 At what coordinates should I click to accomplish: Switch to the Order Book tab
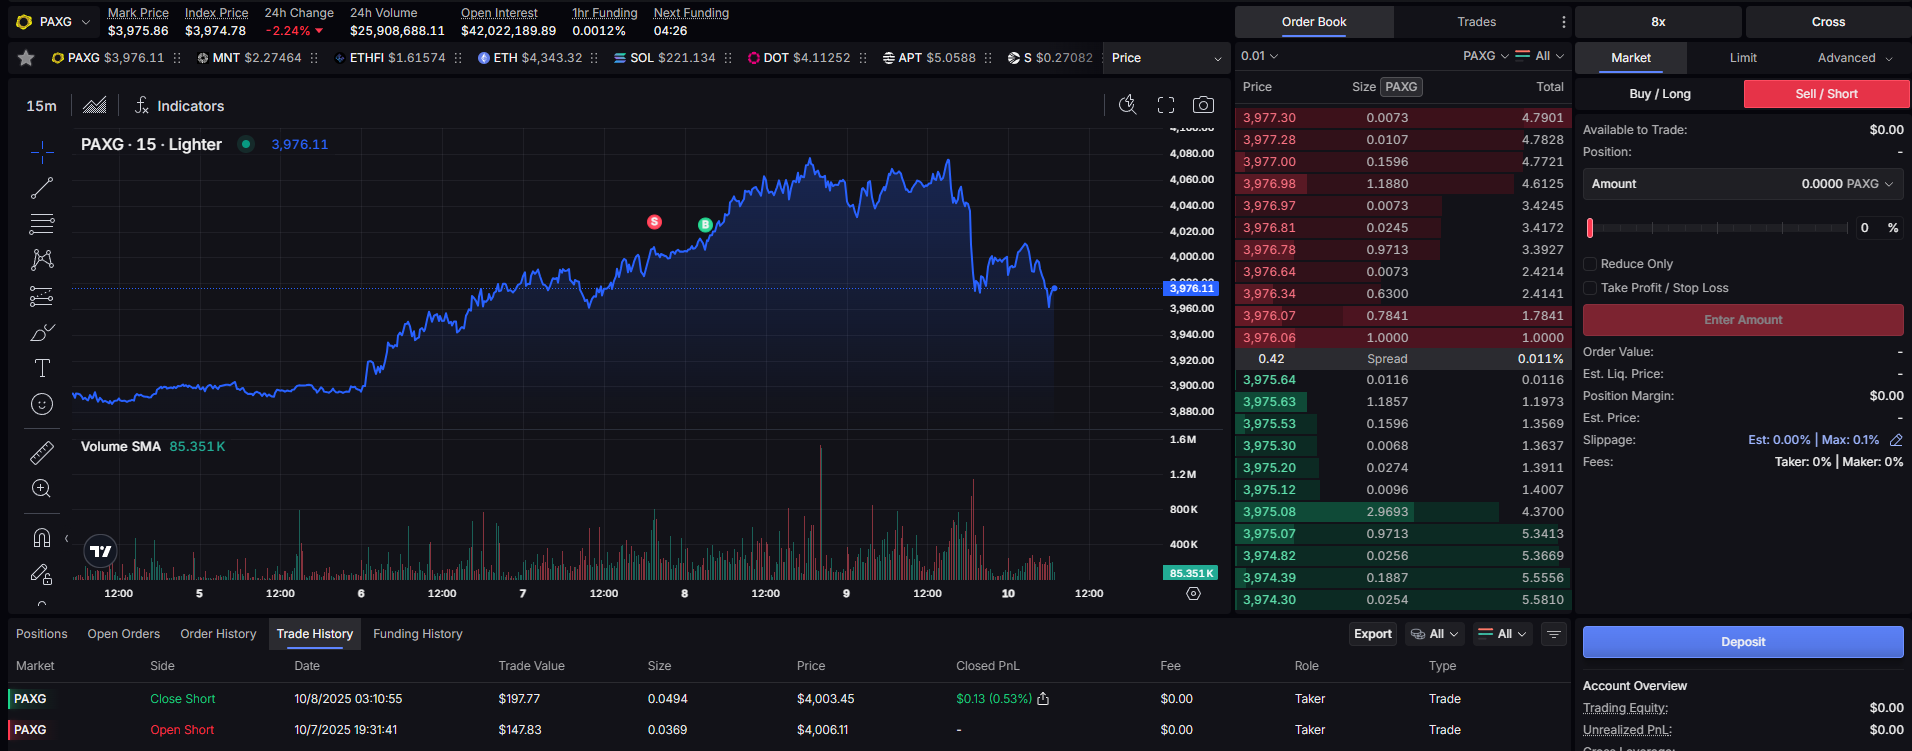coord(1314,22)
